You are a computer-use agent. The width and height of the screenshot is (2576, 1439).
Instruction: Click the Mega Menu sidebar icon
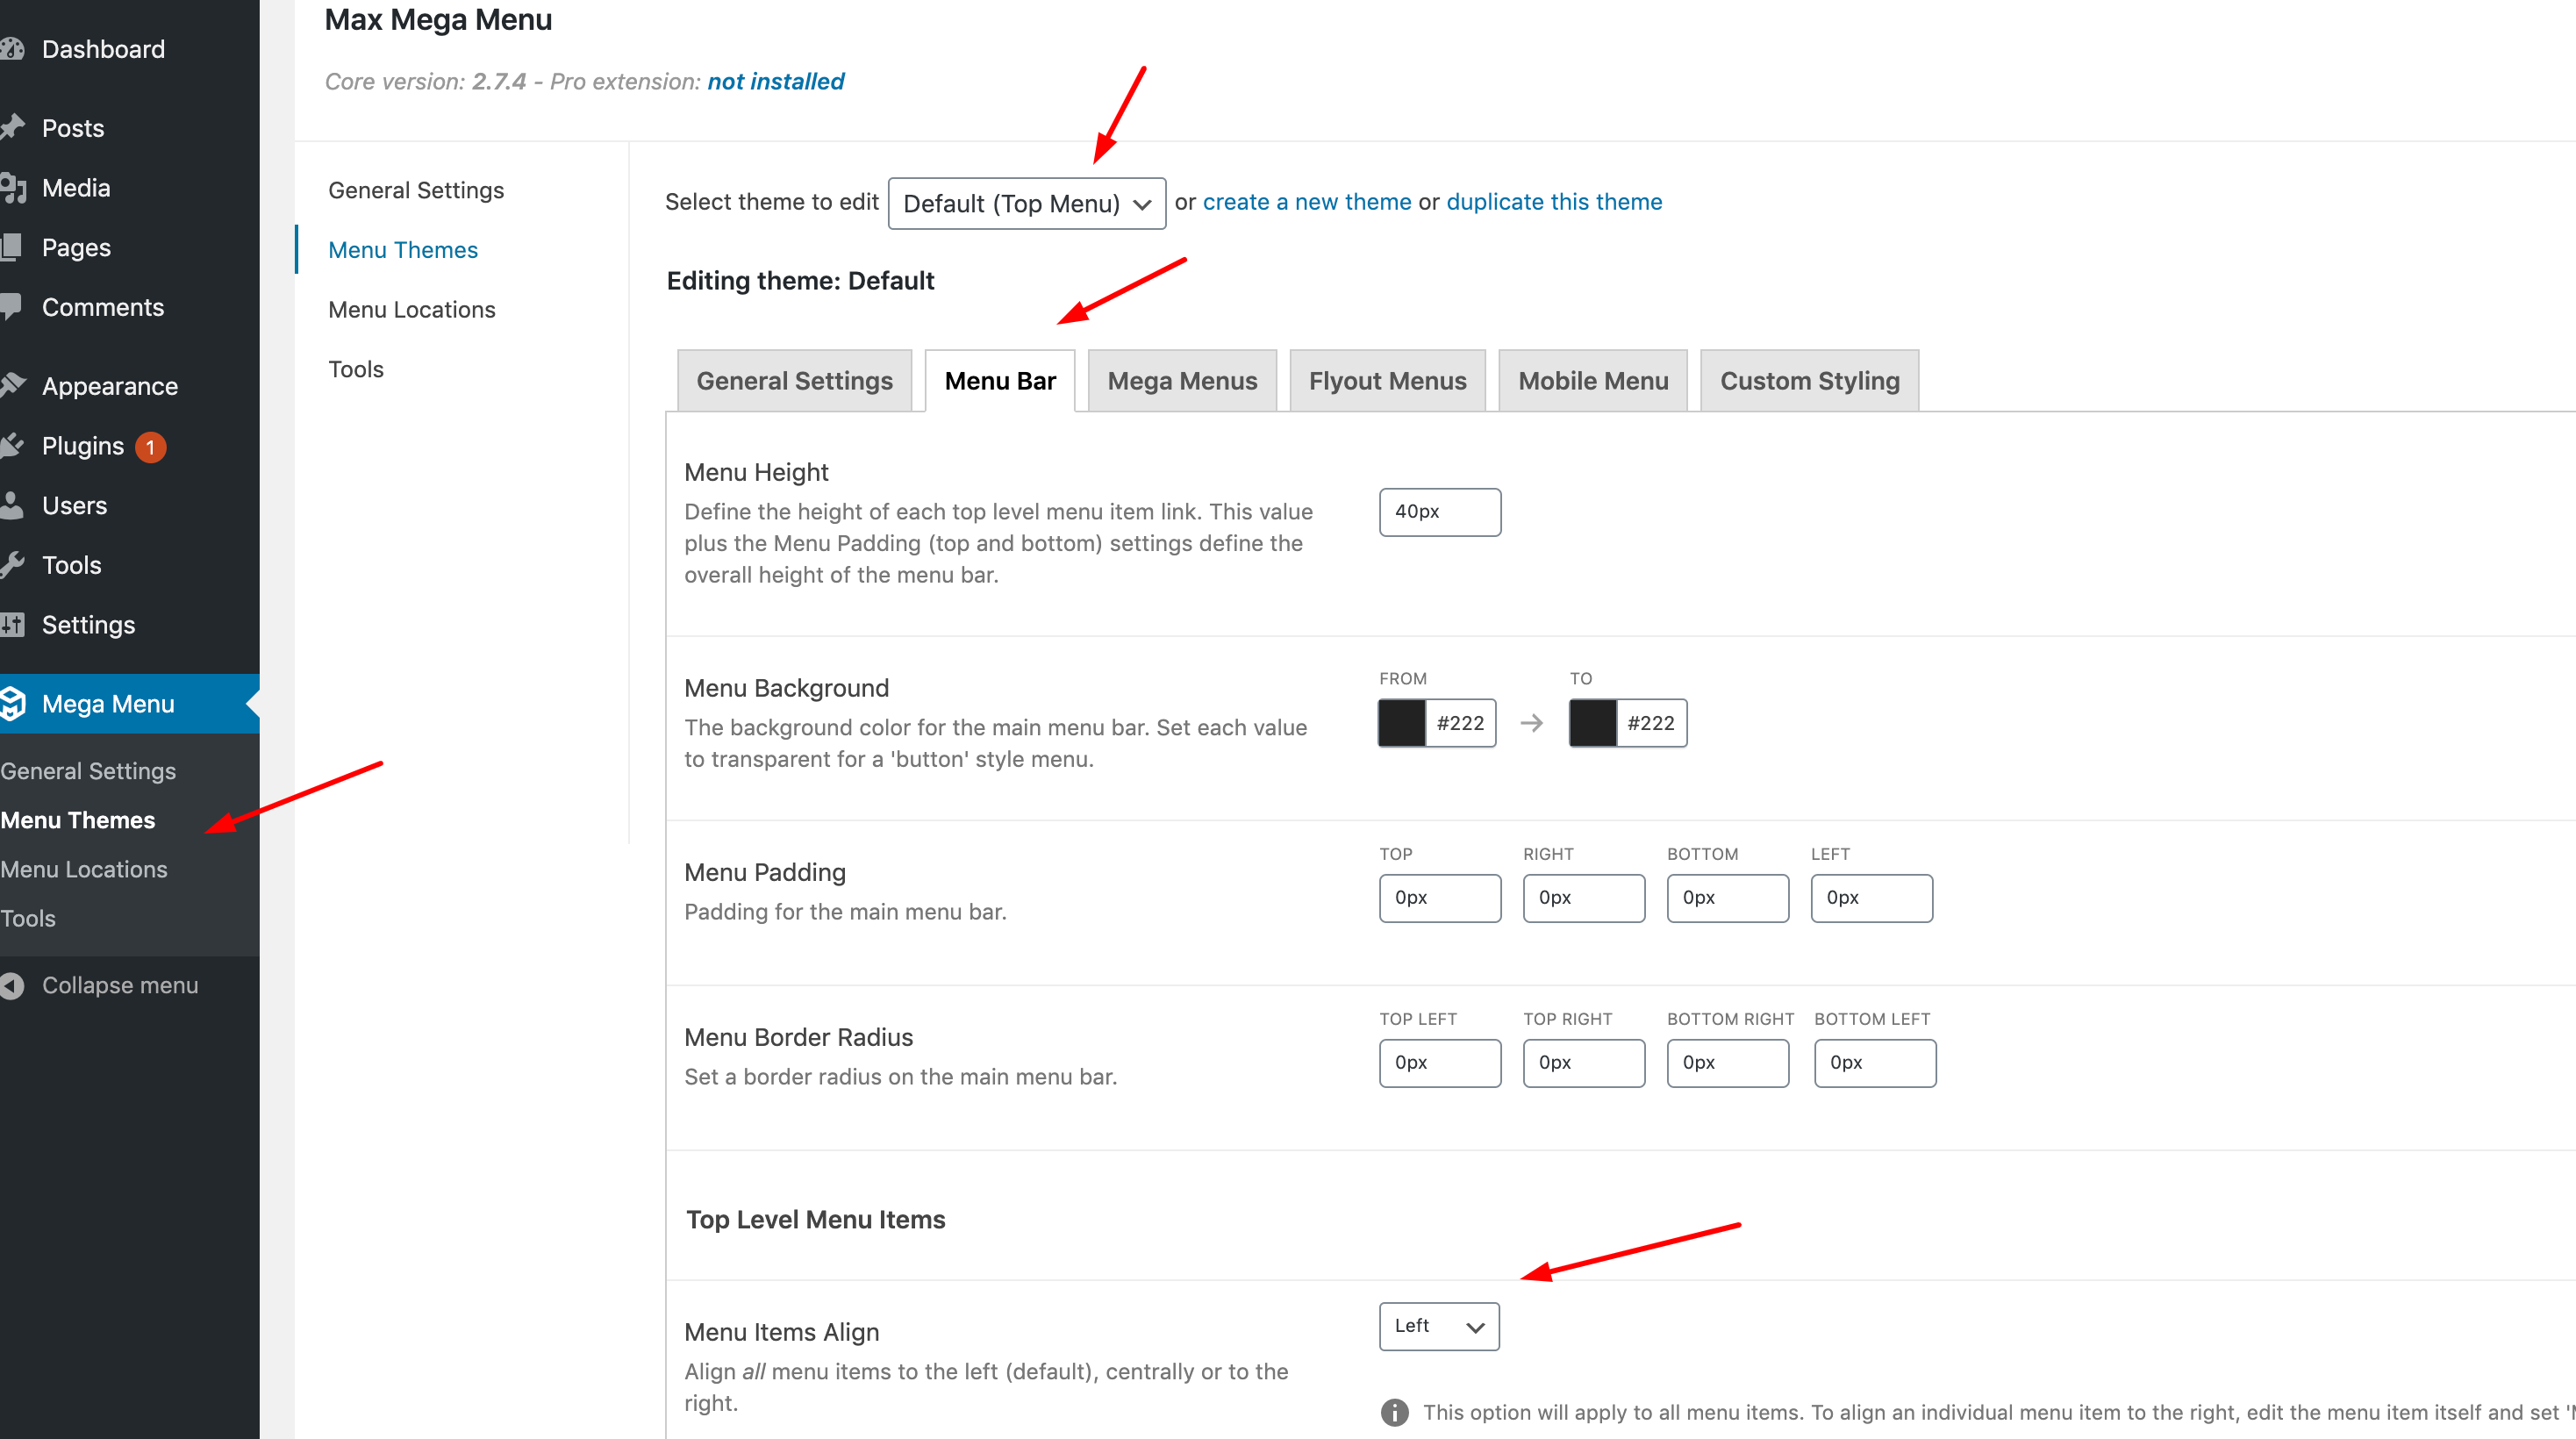(14, 703)
